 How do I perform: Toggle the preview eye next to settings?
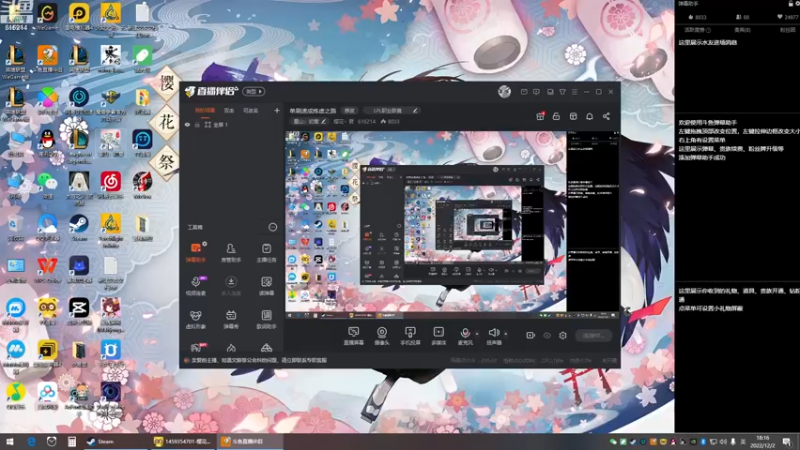[x=547, y=335]
